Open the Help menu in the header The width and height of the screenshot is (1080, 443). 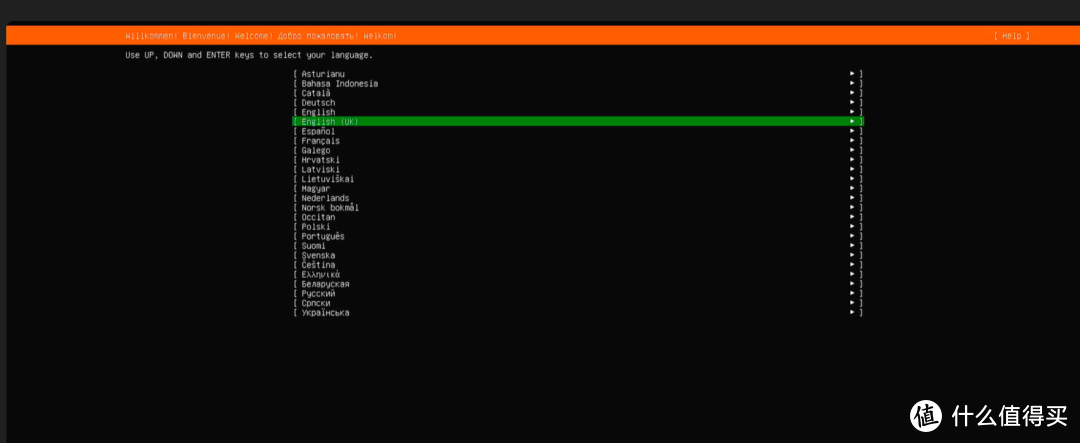(1011, 36)
